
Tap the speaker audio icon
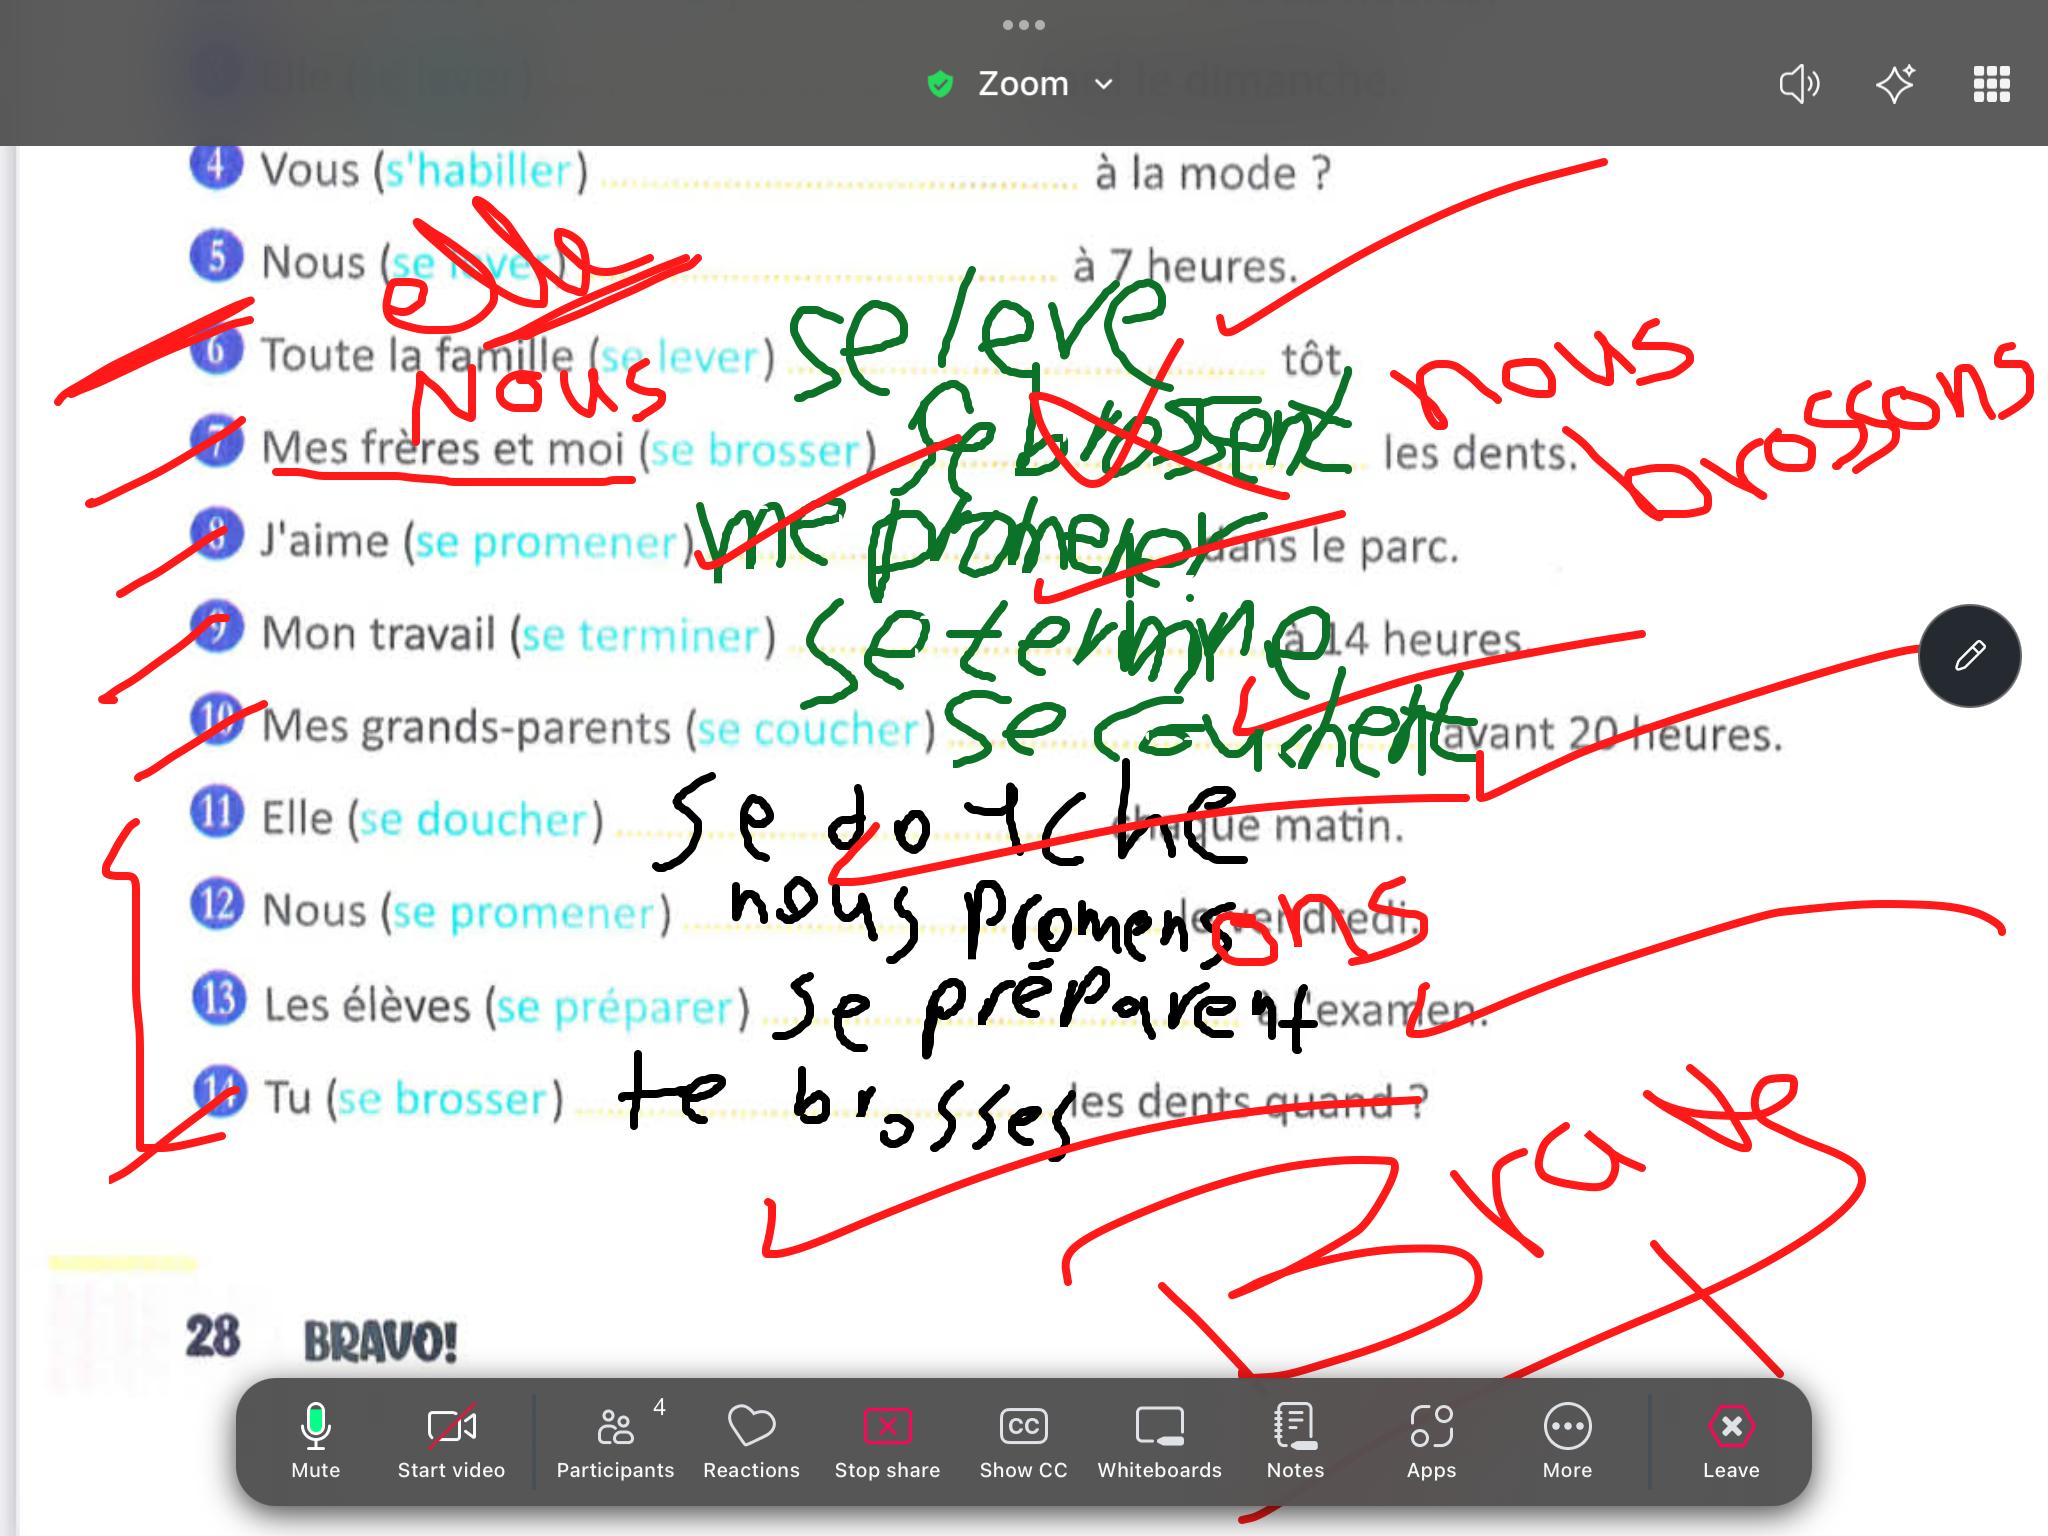[x=1799, y=84]
